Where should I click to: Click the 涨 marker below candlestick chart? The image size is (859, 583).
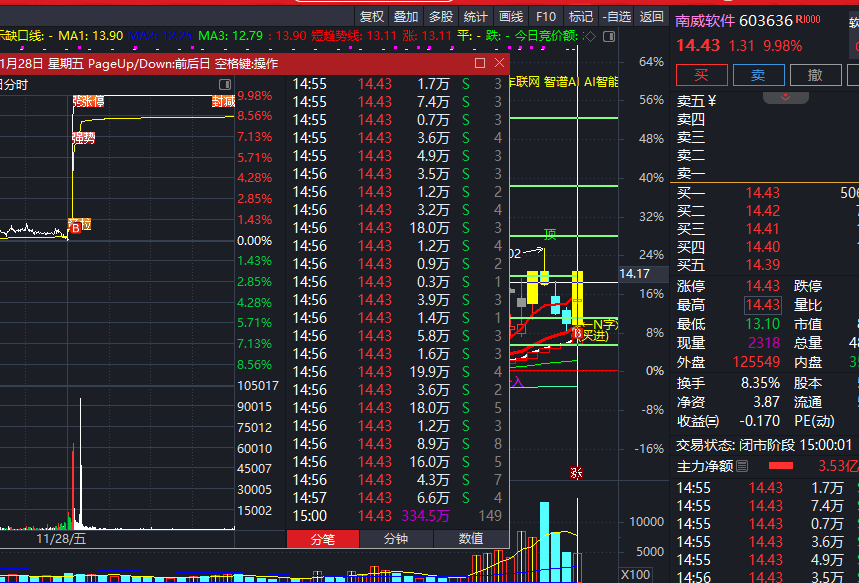pos(576,473)
